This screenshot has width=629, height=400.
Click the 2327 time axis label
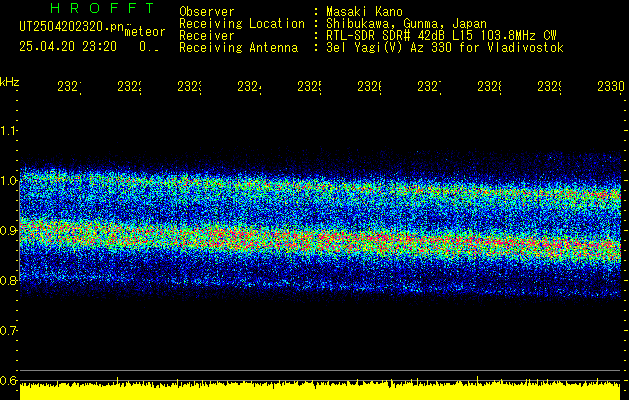pos(429,87)
